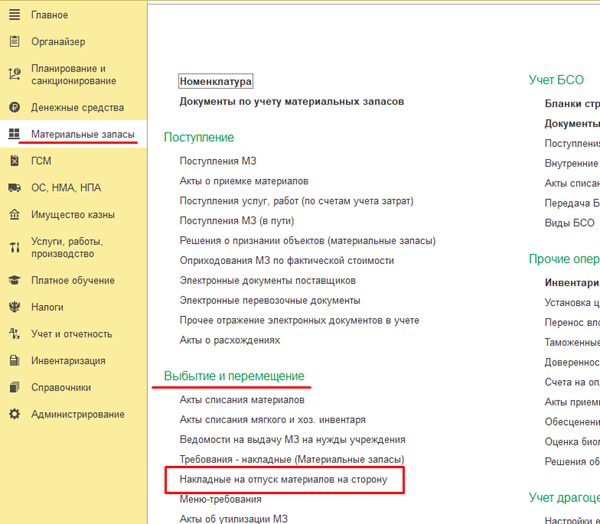The height and width of the screenshot is (524, 600).
Task: Open Накладные на отпуск материалов на сторону
Action: tap(284, 480)
